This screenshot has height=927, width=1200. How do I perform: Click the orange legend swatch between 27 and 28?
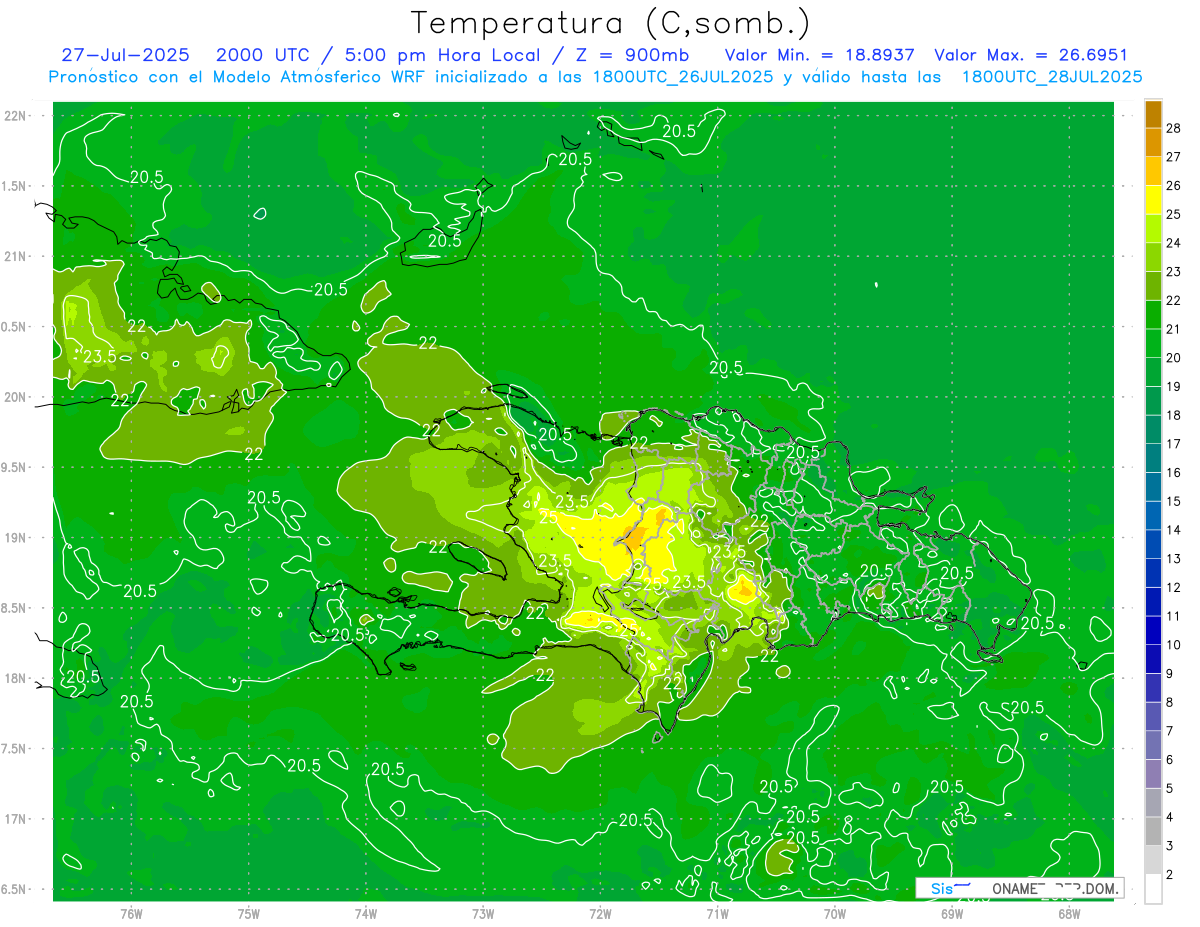tap(1154, 142)
